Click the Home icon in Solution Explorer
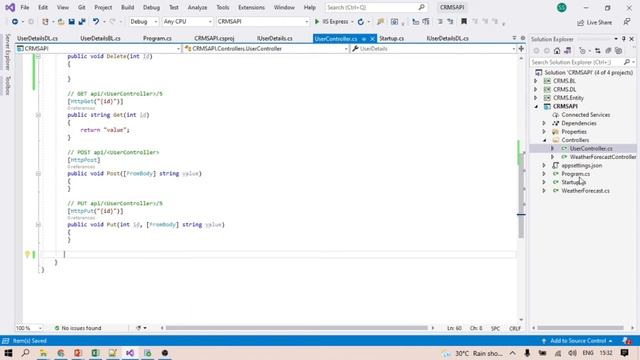The image size is (640, 360). (557, 51)
